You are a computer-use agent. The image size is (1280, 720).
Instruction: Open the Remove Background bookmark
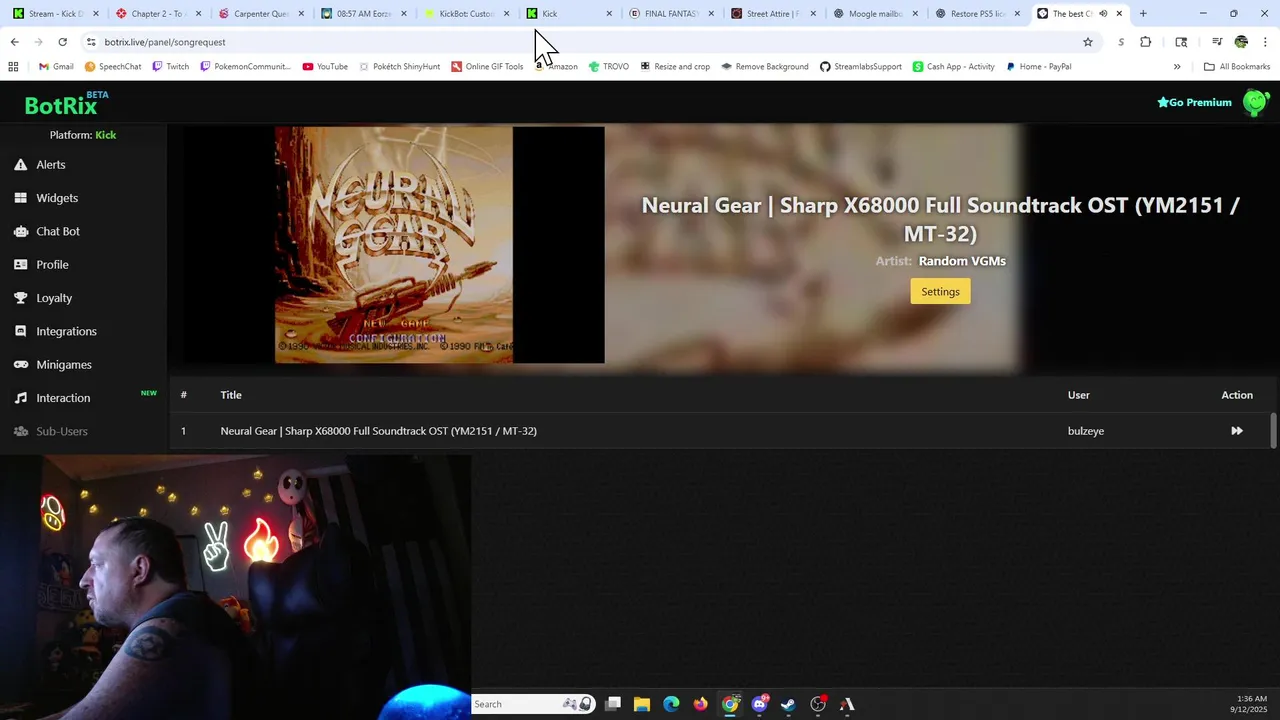(764, 67)
